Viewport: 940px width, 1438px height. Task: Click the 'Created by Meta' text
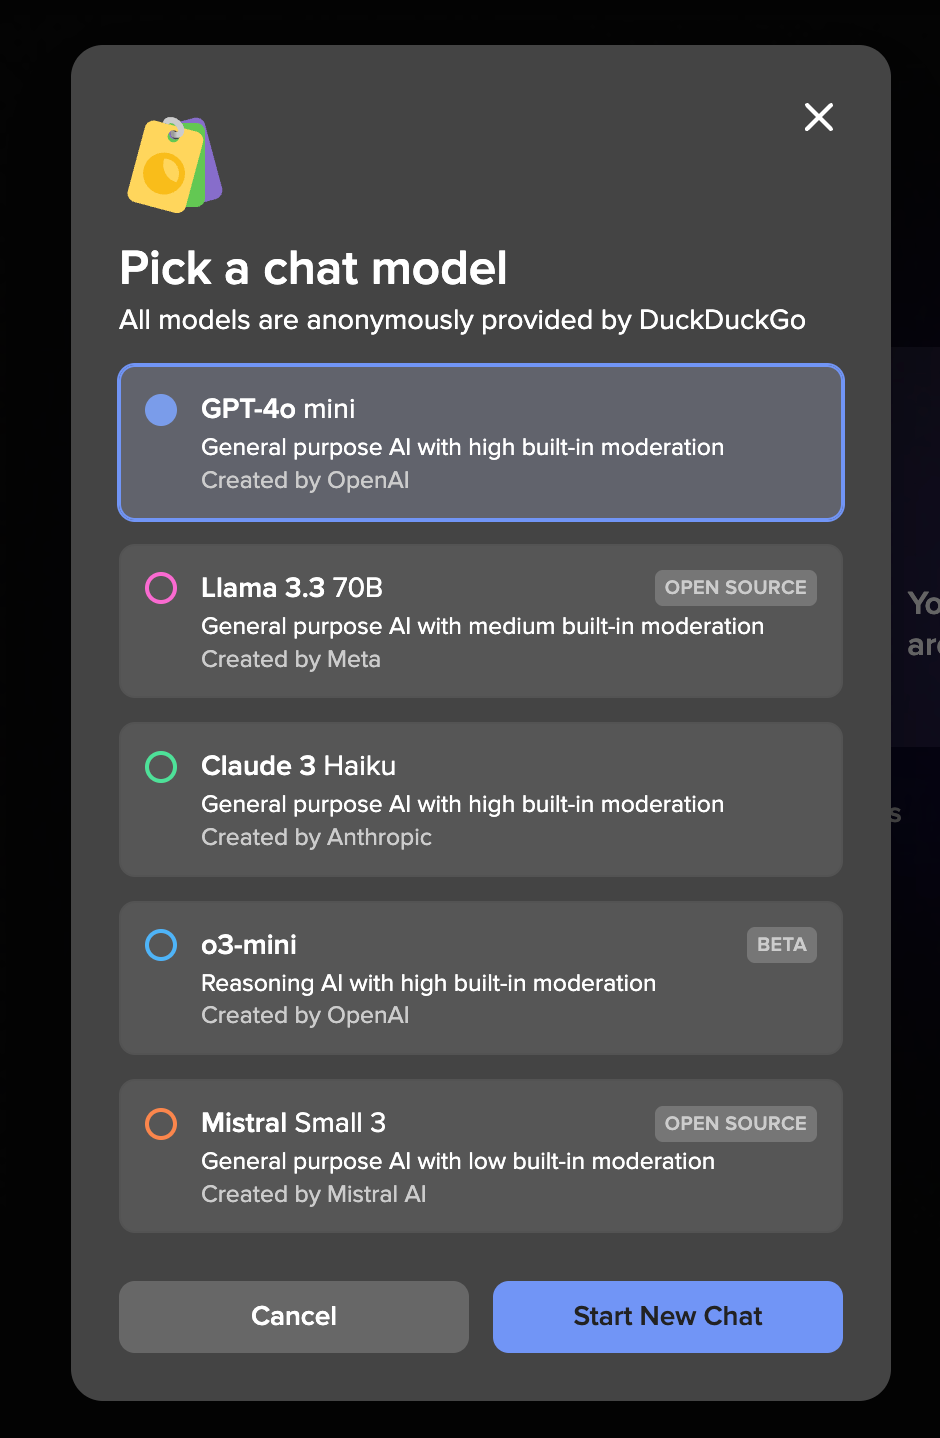pos(291,659)
